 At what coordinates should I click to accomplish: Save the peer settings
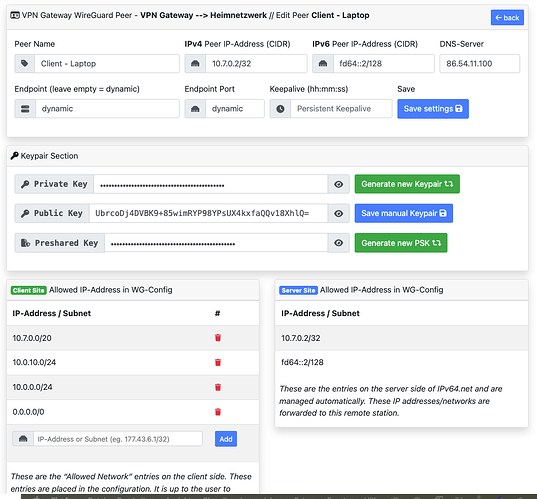433,109
